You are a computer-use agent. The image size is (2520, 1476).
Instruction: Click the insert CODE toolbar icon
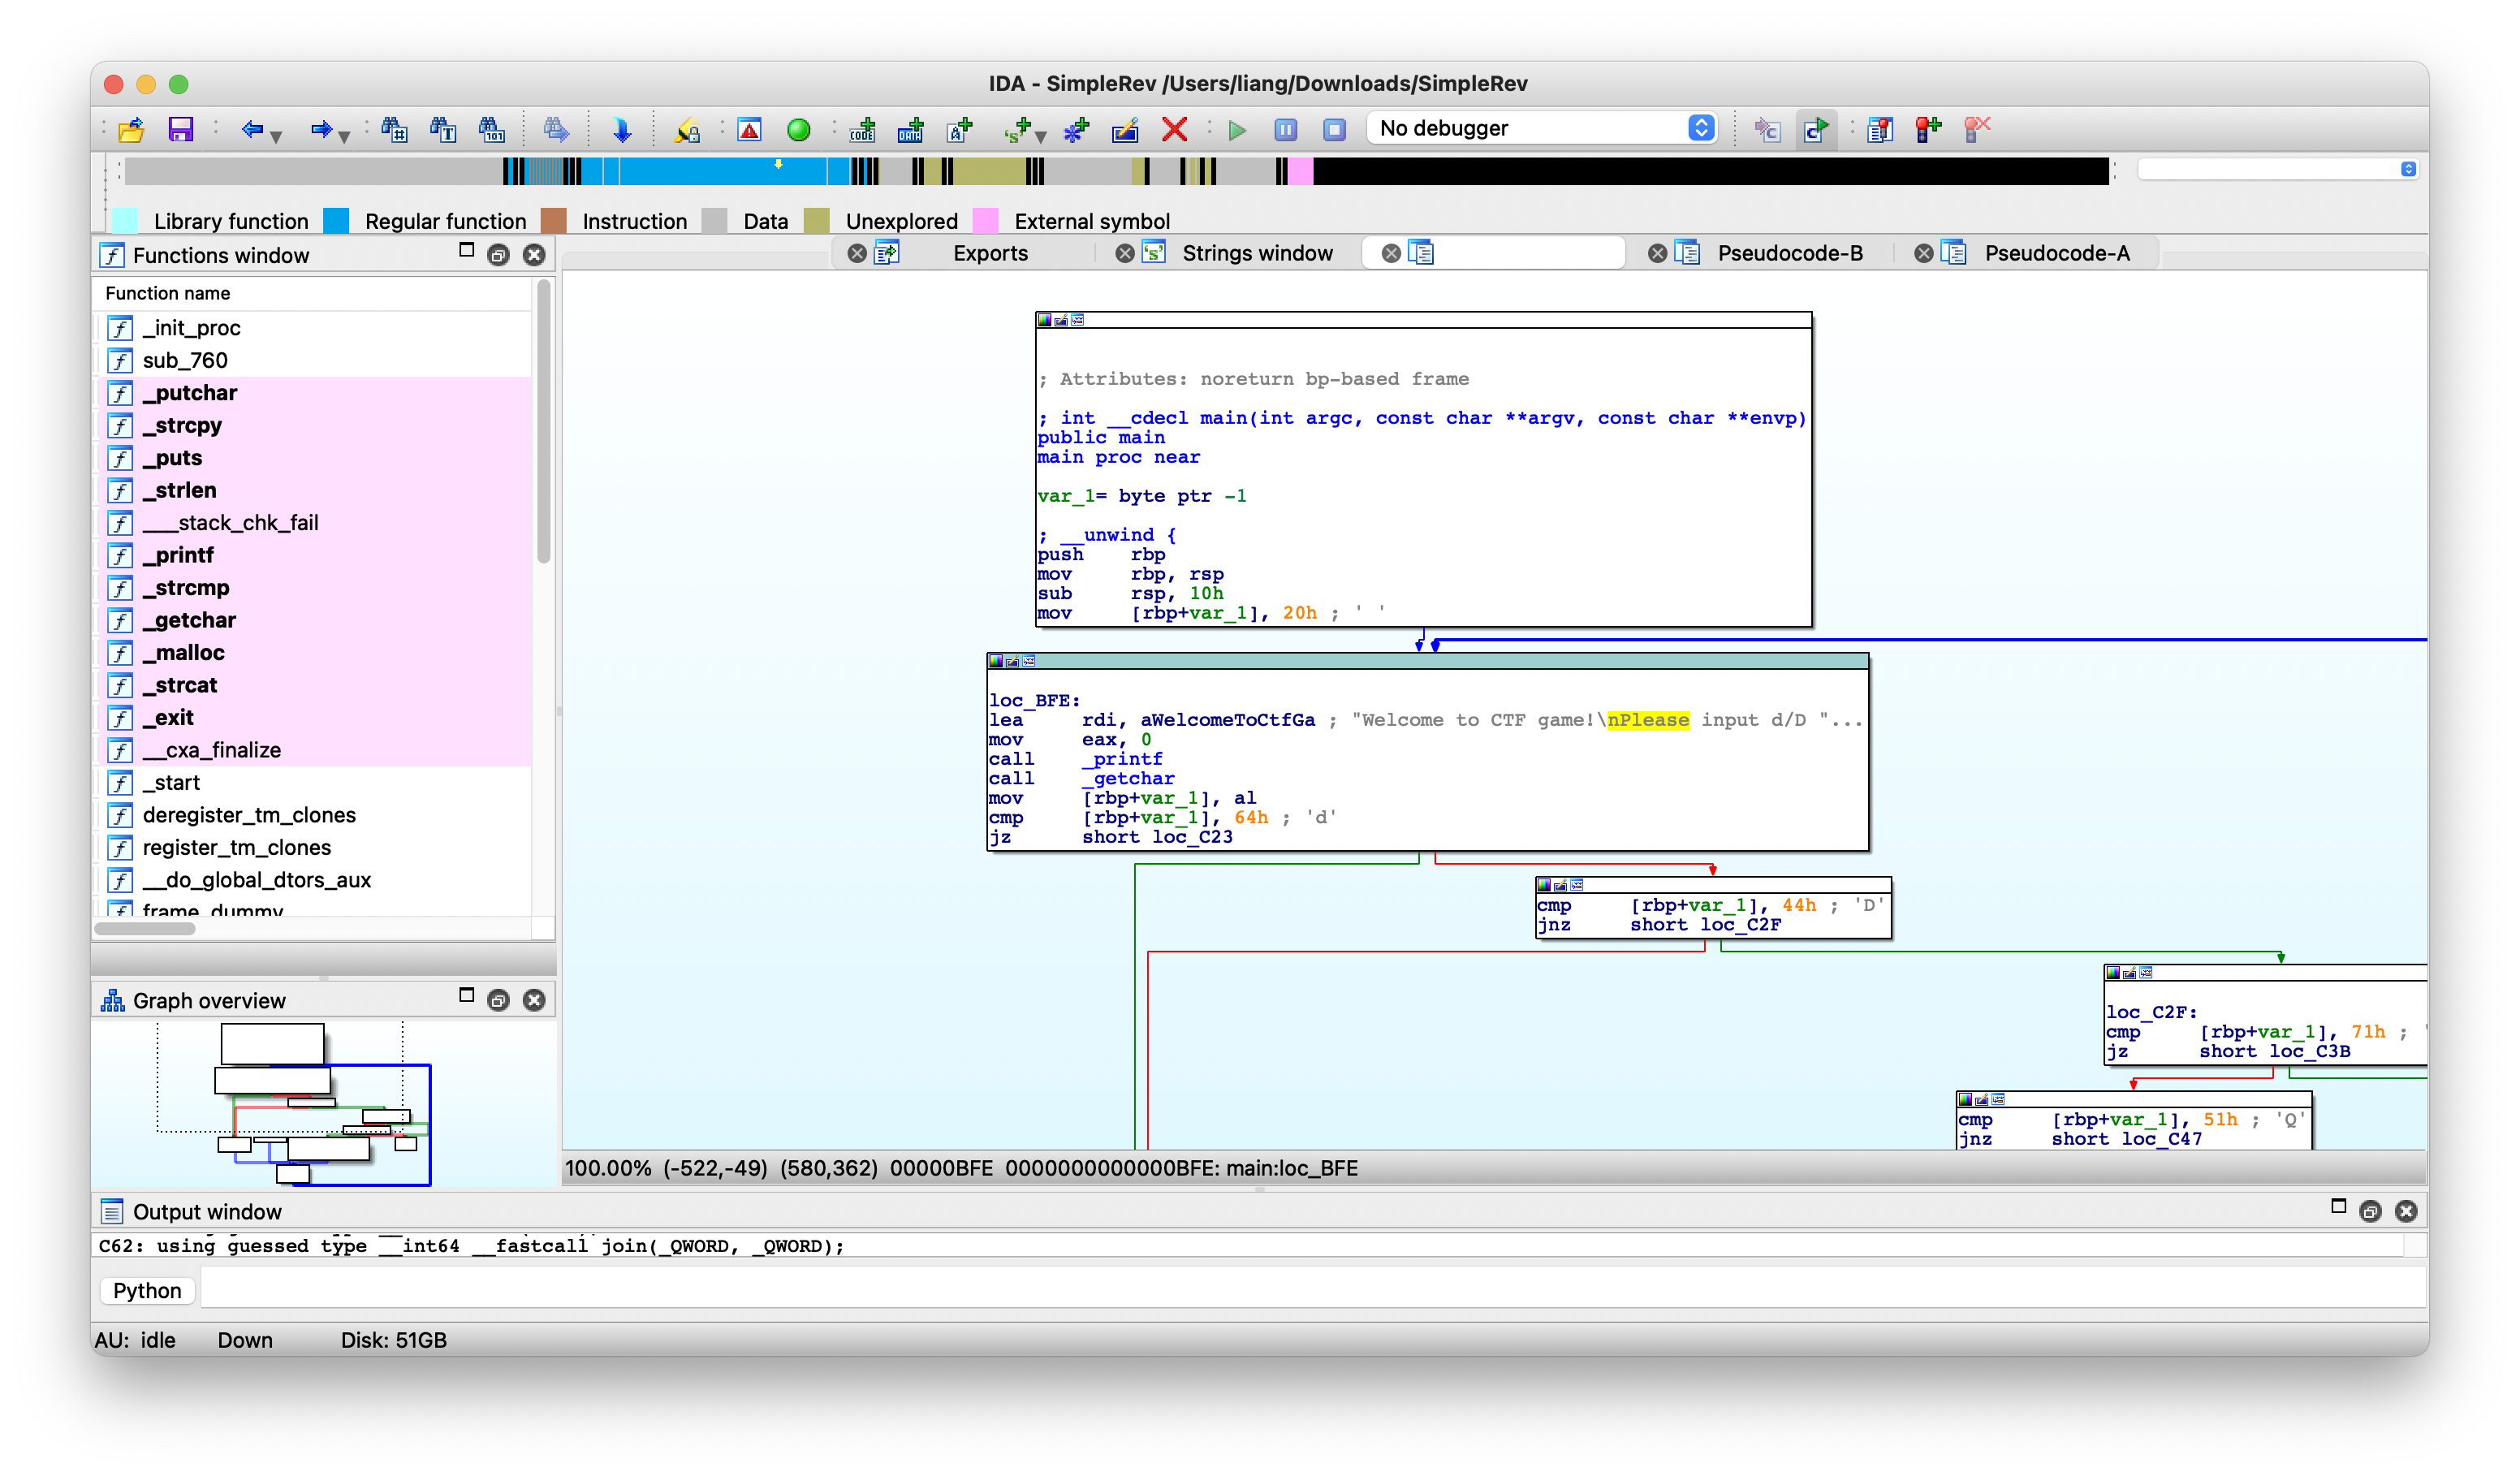(x=862, y=130)
